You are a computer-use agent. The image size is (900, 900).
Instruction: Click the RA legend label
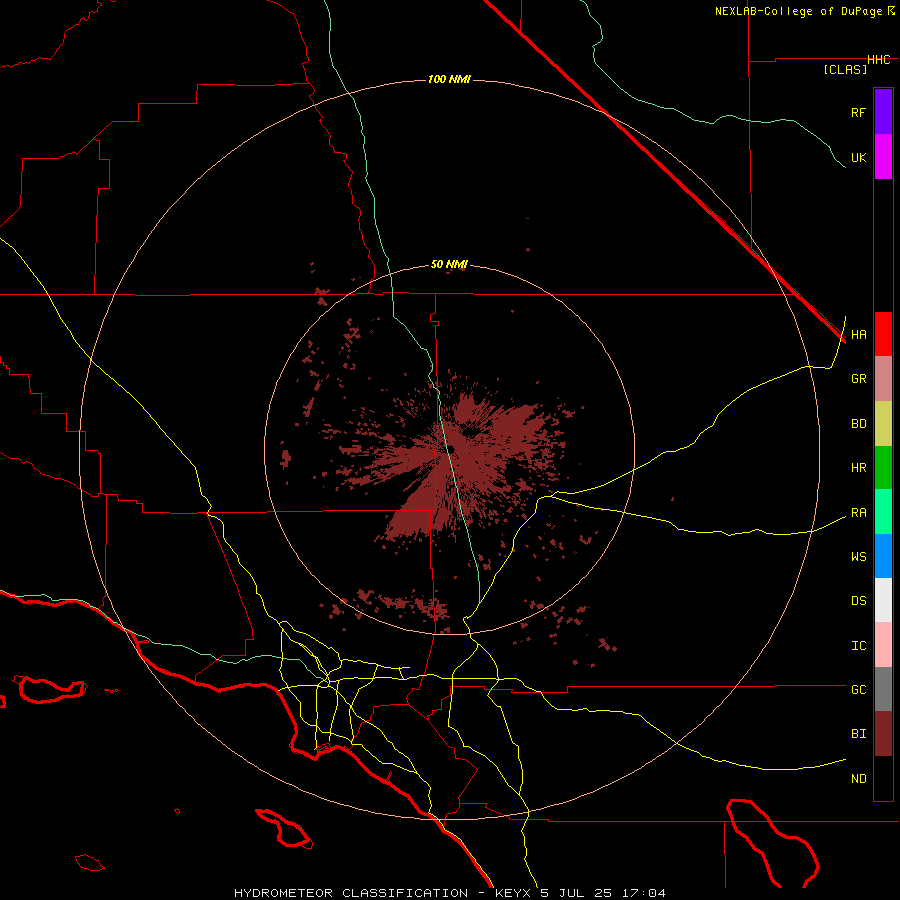[x=858, y=513]
